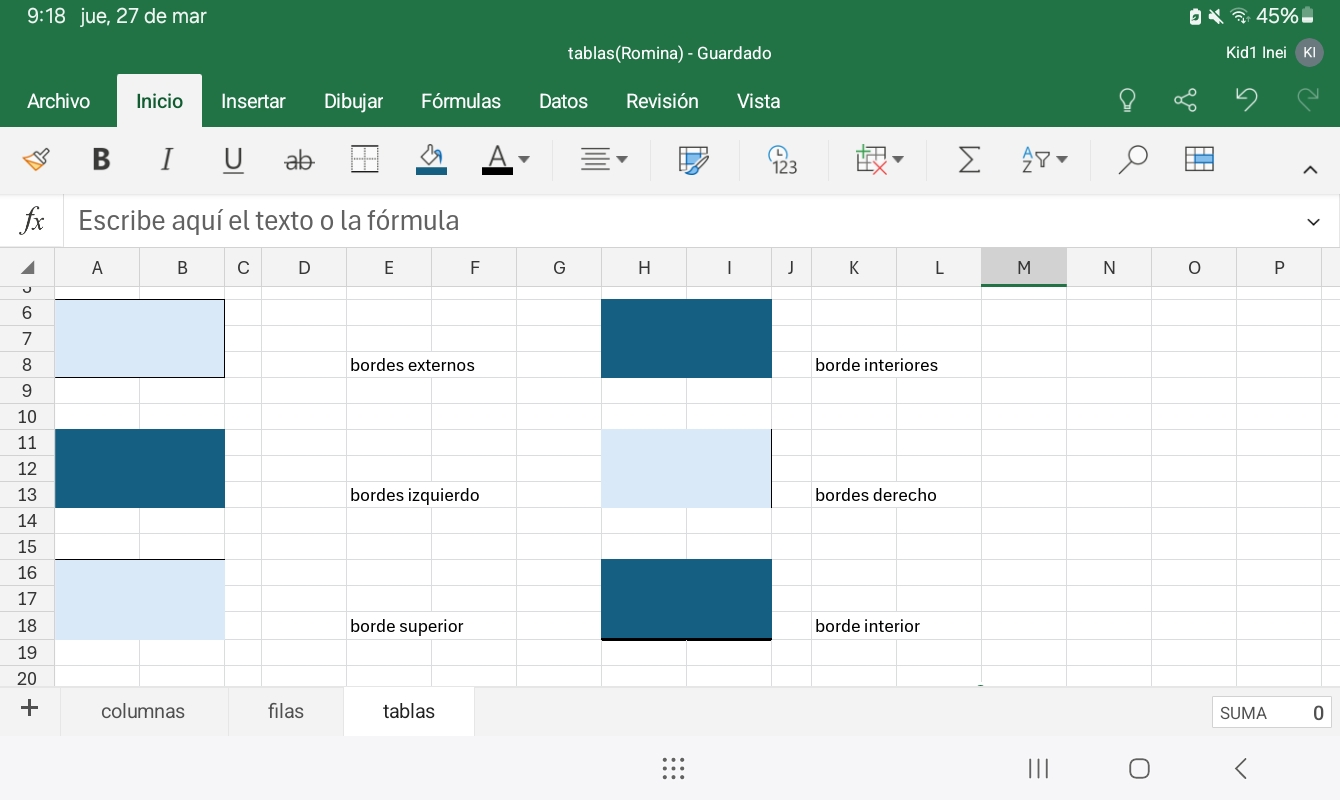Viewport: 1340px width, 800px height.
Task: Expand the formula bar chevron
Action: 1313,221
